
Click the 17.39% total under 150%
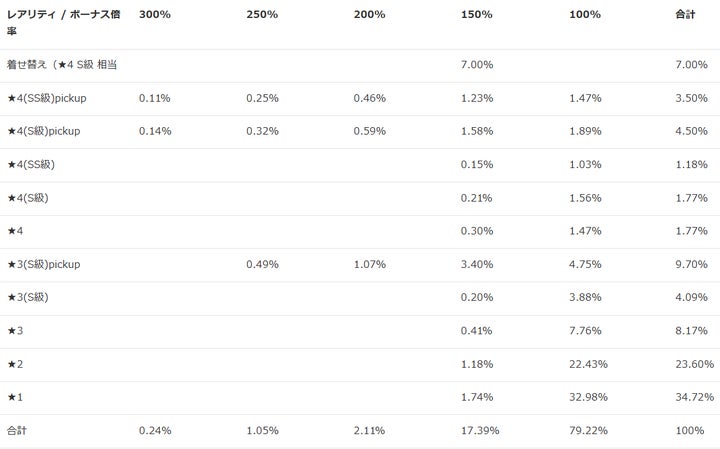point(480,430)
